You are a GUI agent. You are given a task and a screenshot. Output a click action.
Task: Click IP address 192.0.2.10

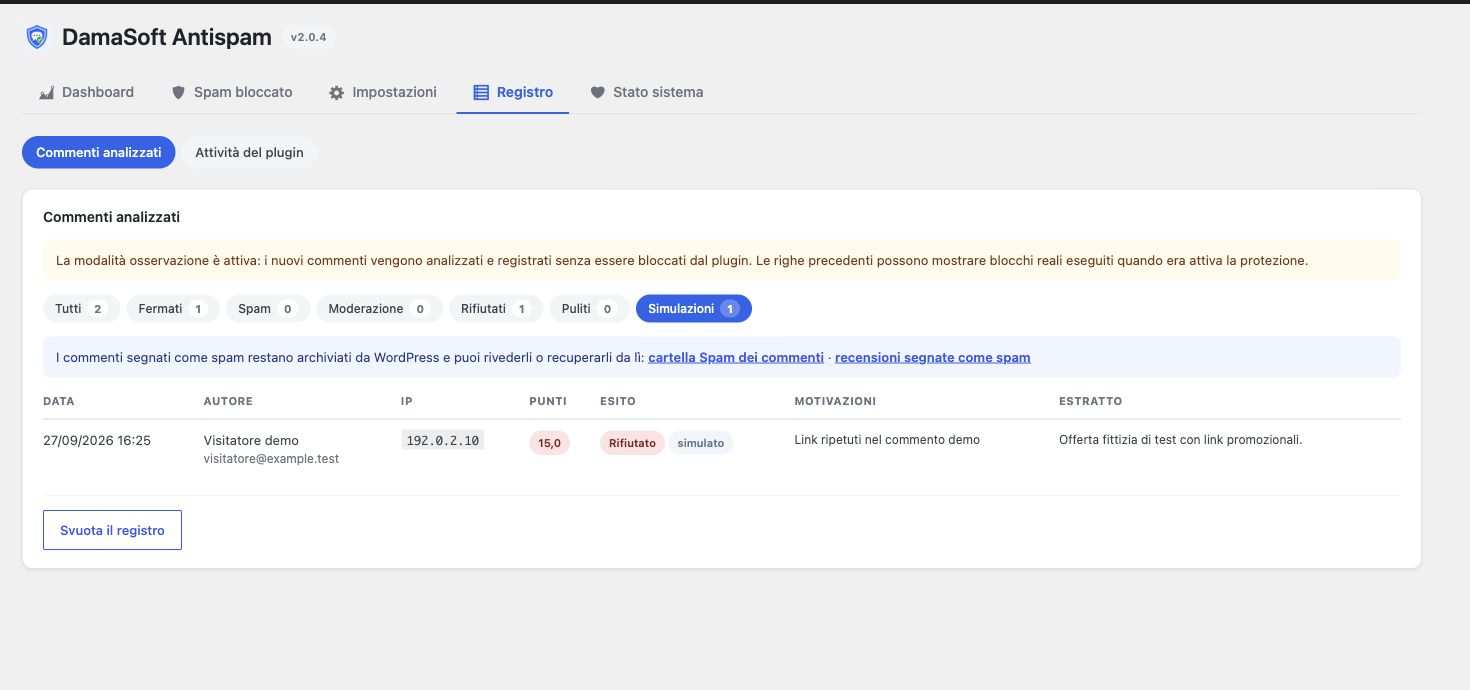click(x=443, y=440)
